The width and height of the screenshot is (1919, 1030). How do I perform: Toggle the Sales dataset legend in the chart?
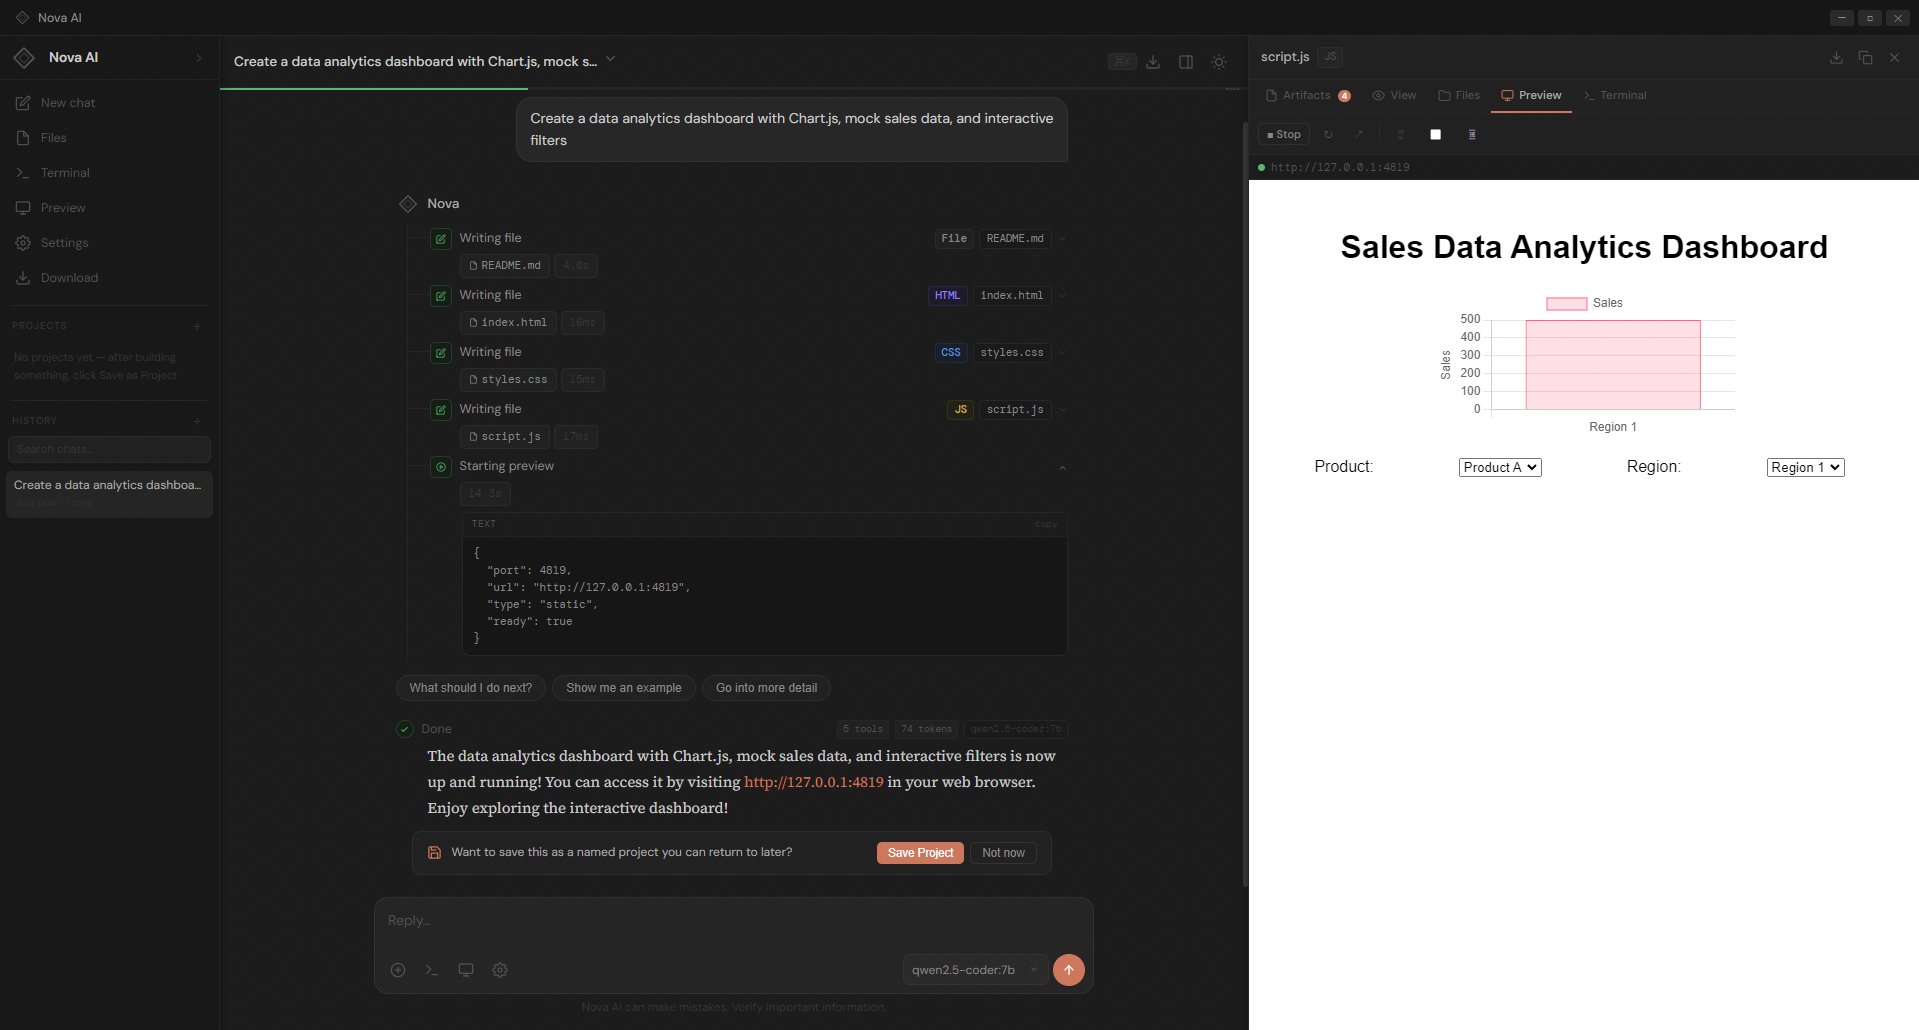tap(1584, 303)
